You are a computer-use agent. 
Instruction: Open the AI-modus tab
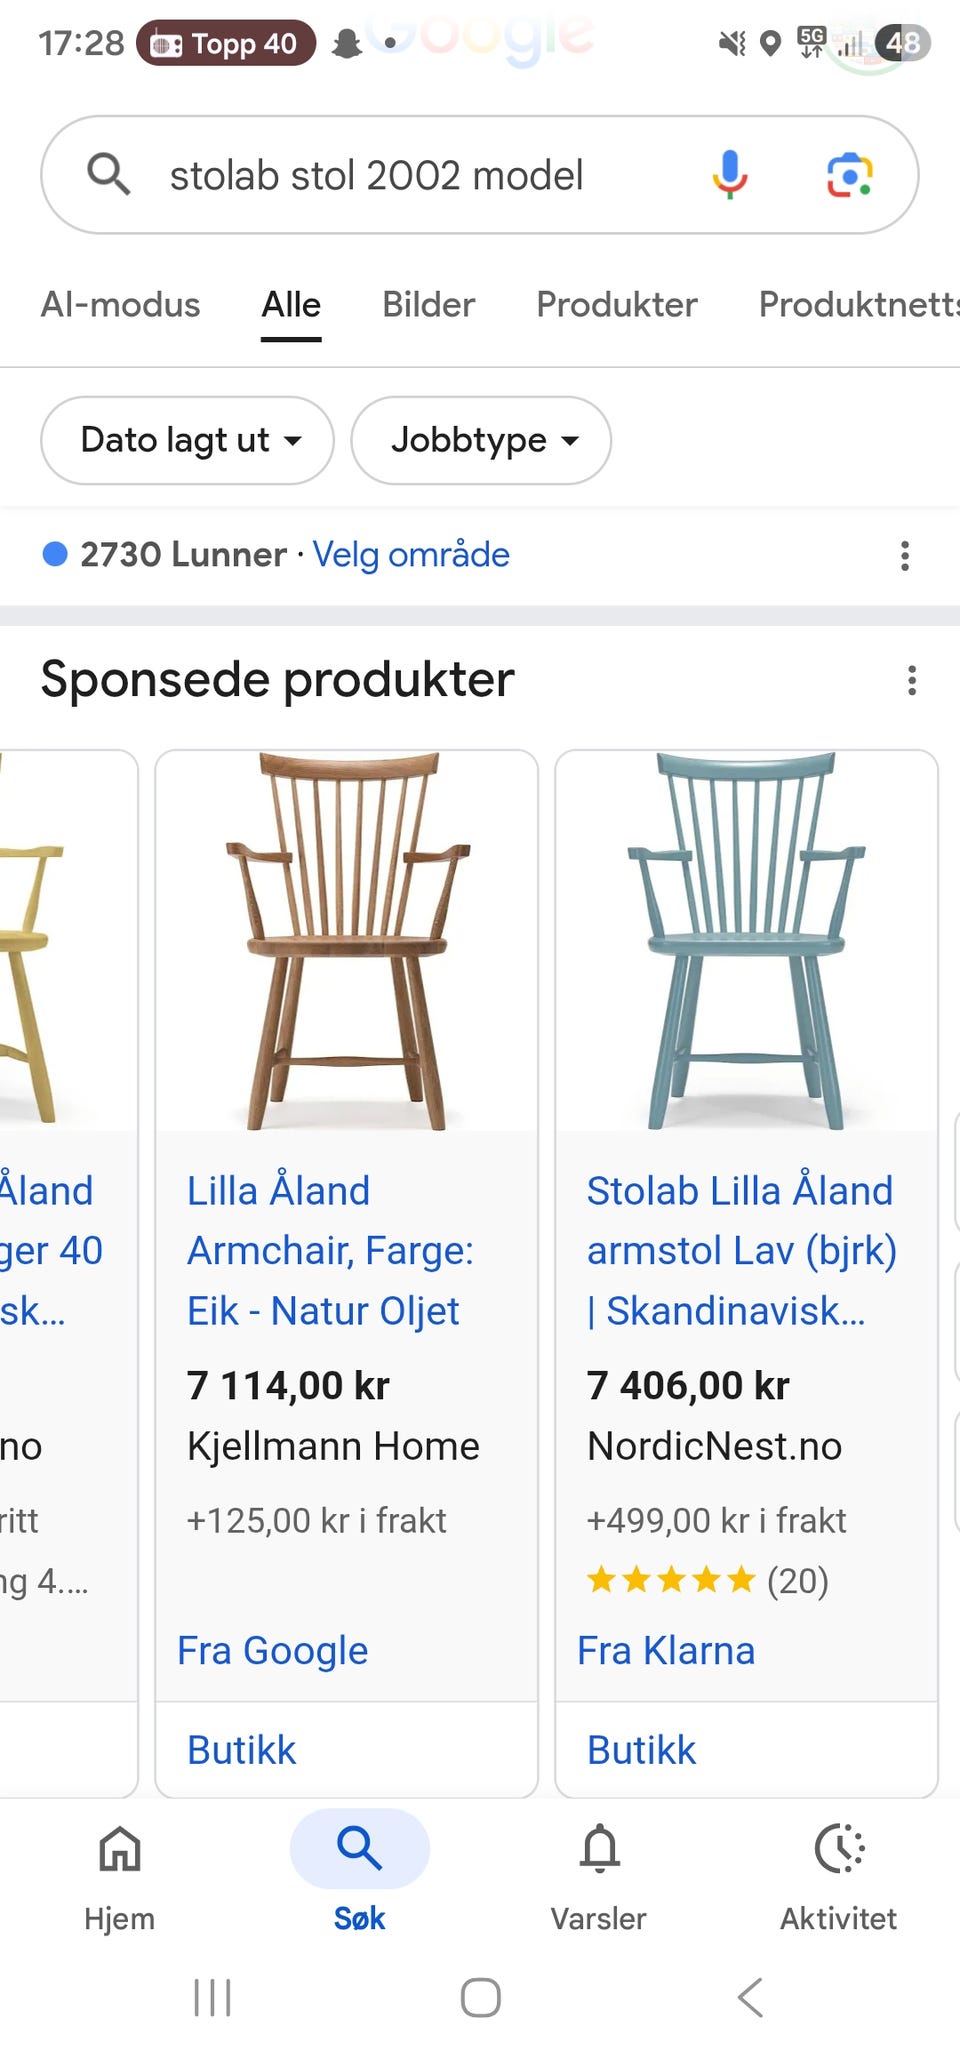point(120,305)
